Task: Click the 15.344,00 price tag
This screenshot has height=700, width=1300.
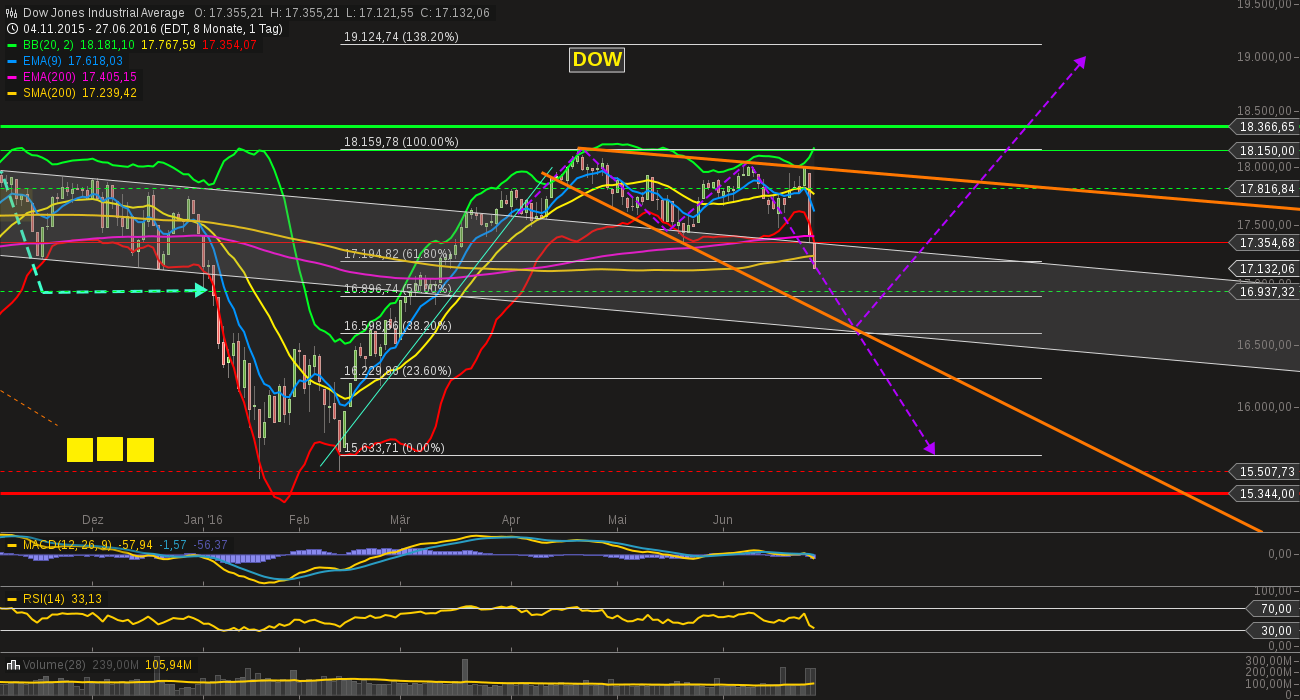Action: (1265, 494)
